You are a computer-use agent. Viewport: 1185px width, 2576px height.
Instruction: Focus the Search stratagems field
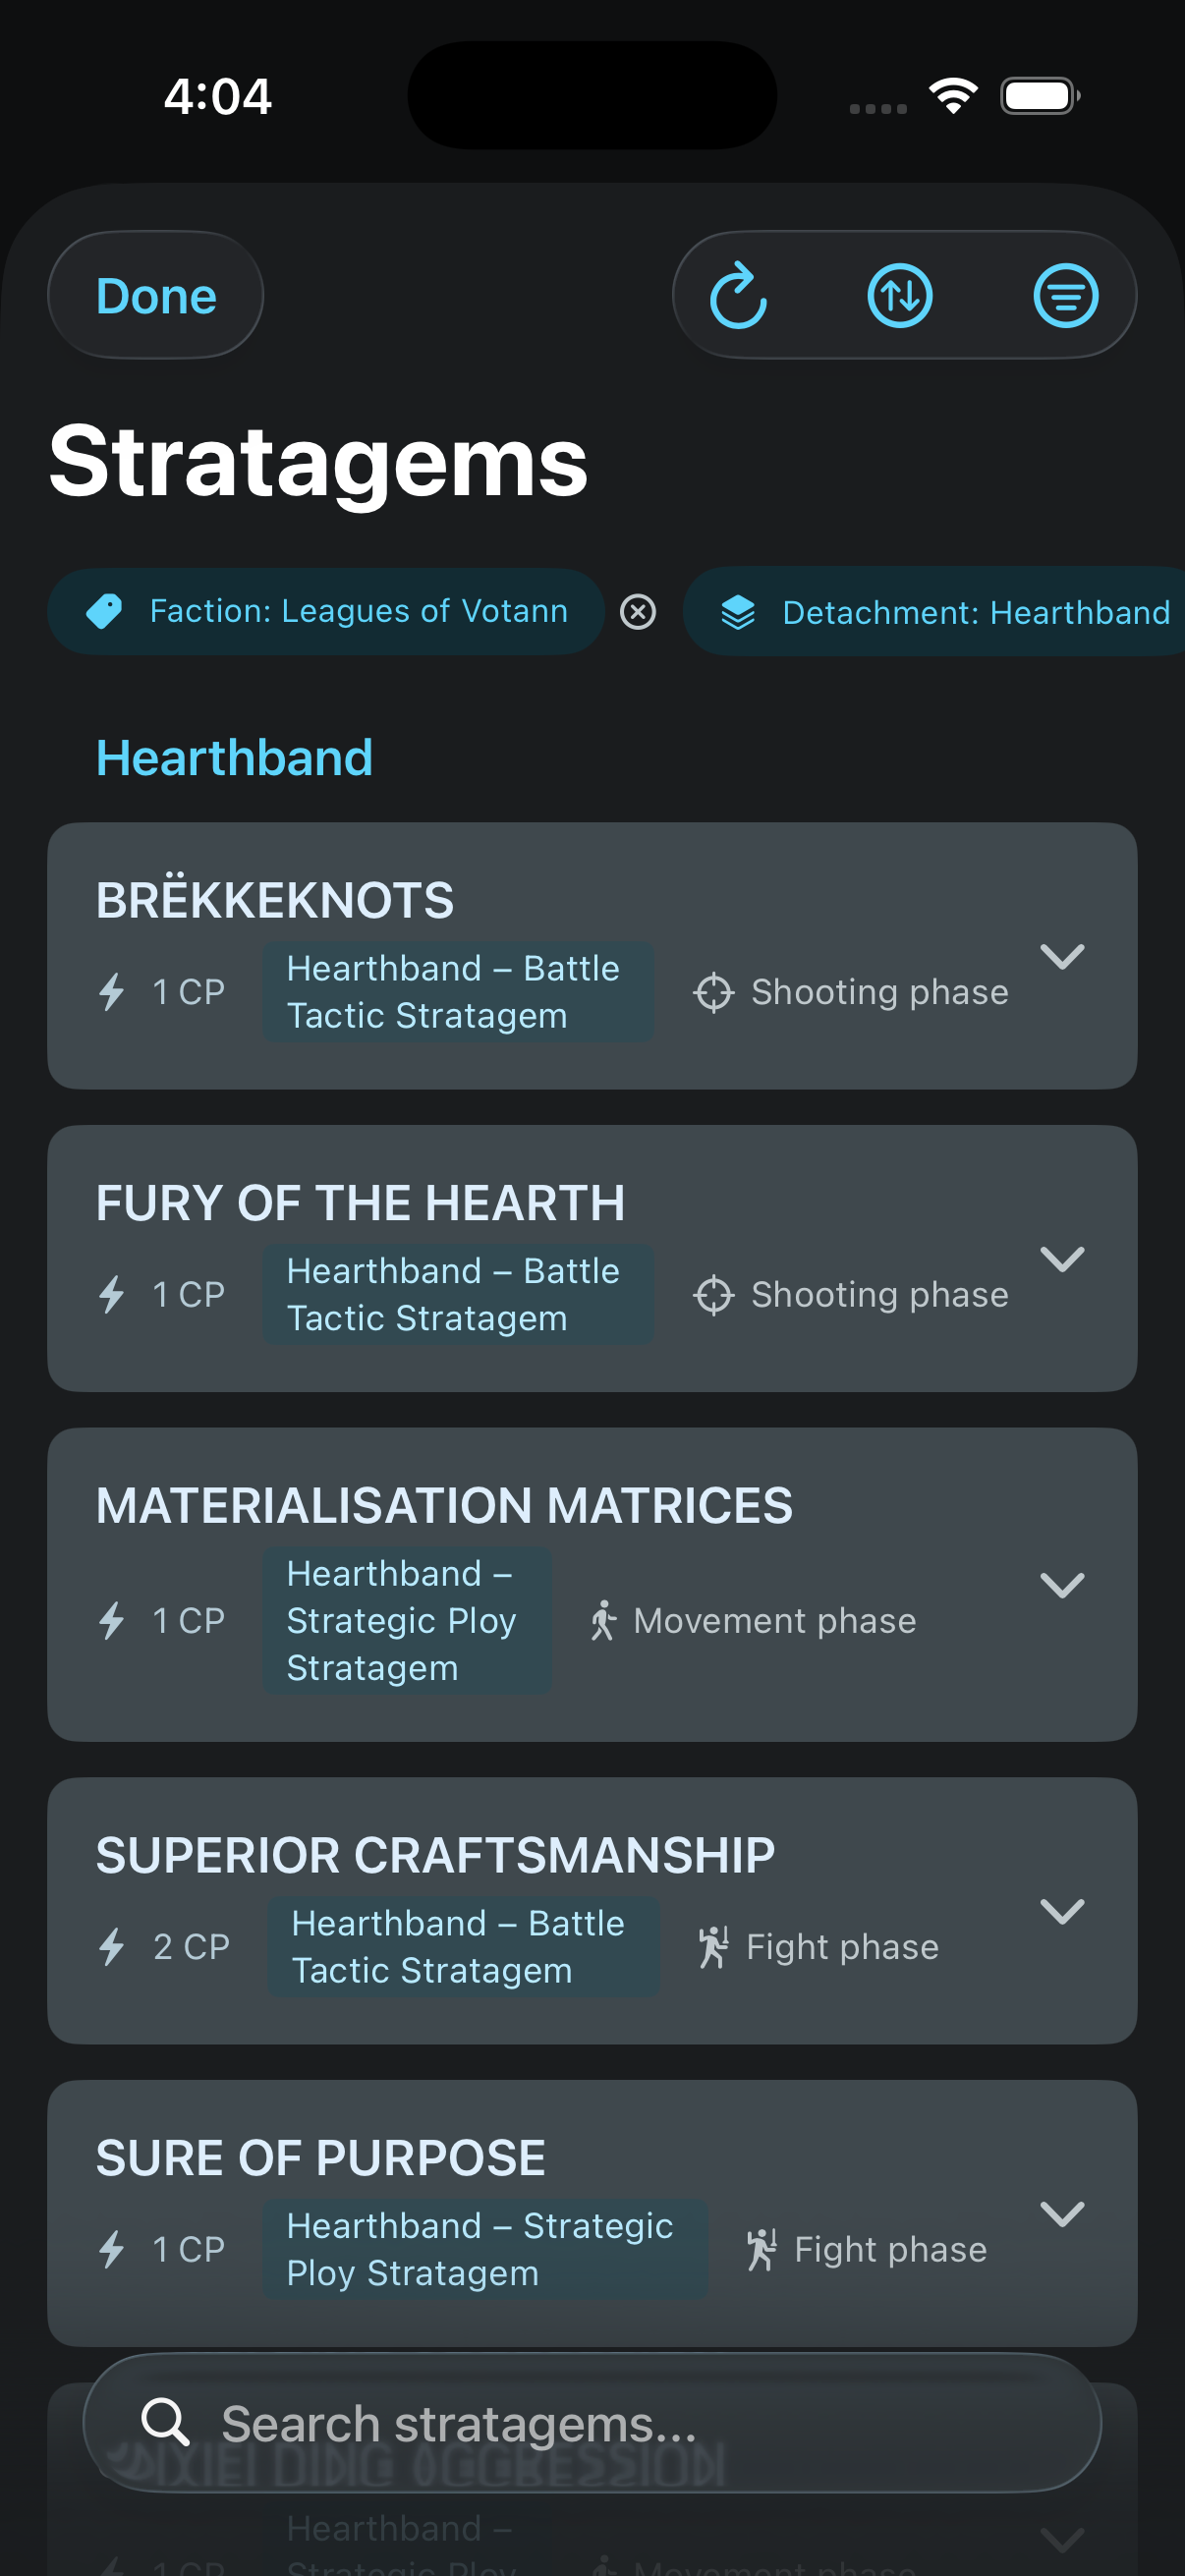pyautogui.click(x=620, y=2424)
